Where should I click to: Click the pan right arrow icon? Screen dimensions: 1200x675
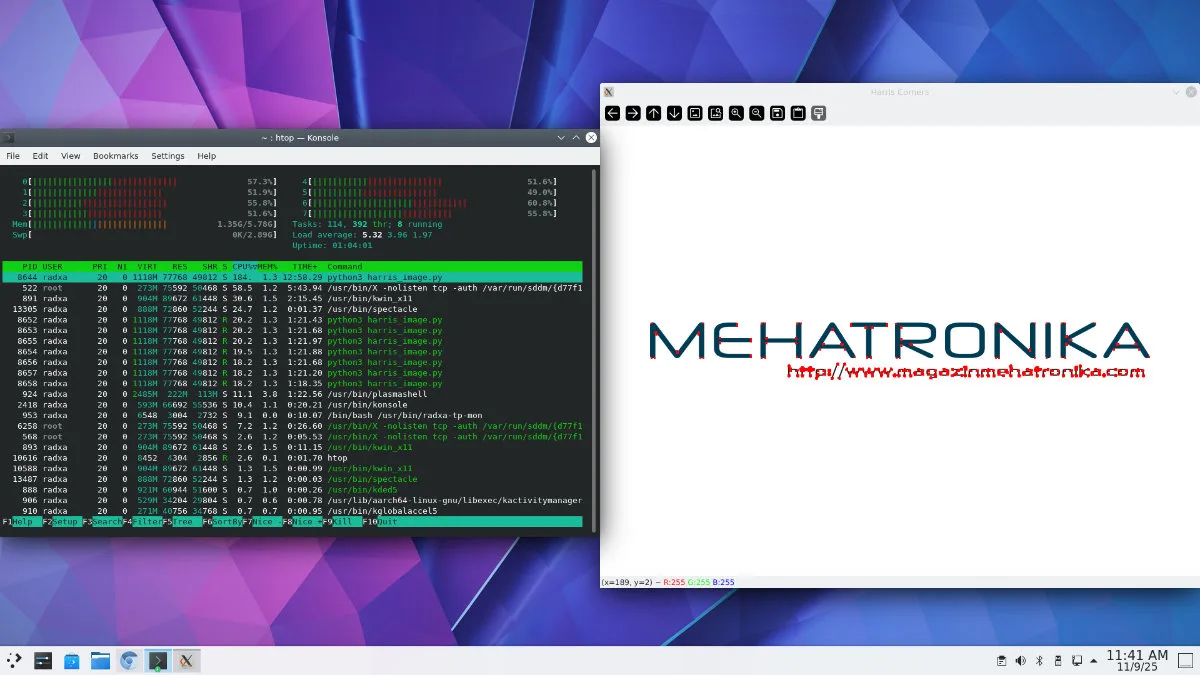point(633,113)
